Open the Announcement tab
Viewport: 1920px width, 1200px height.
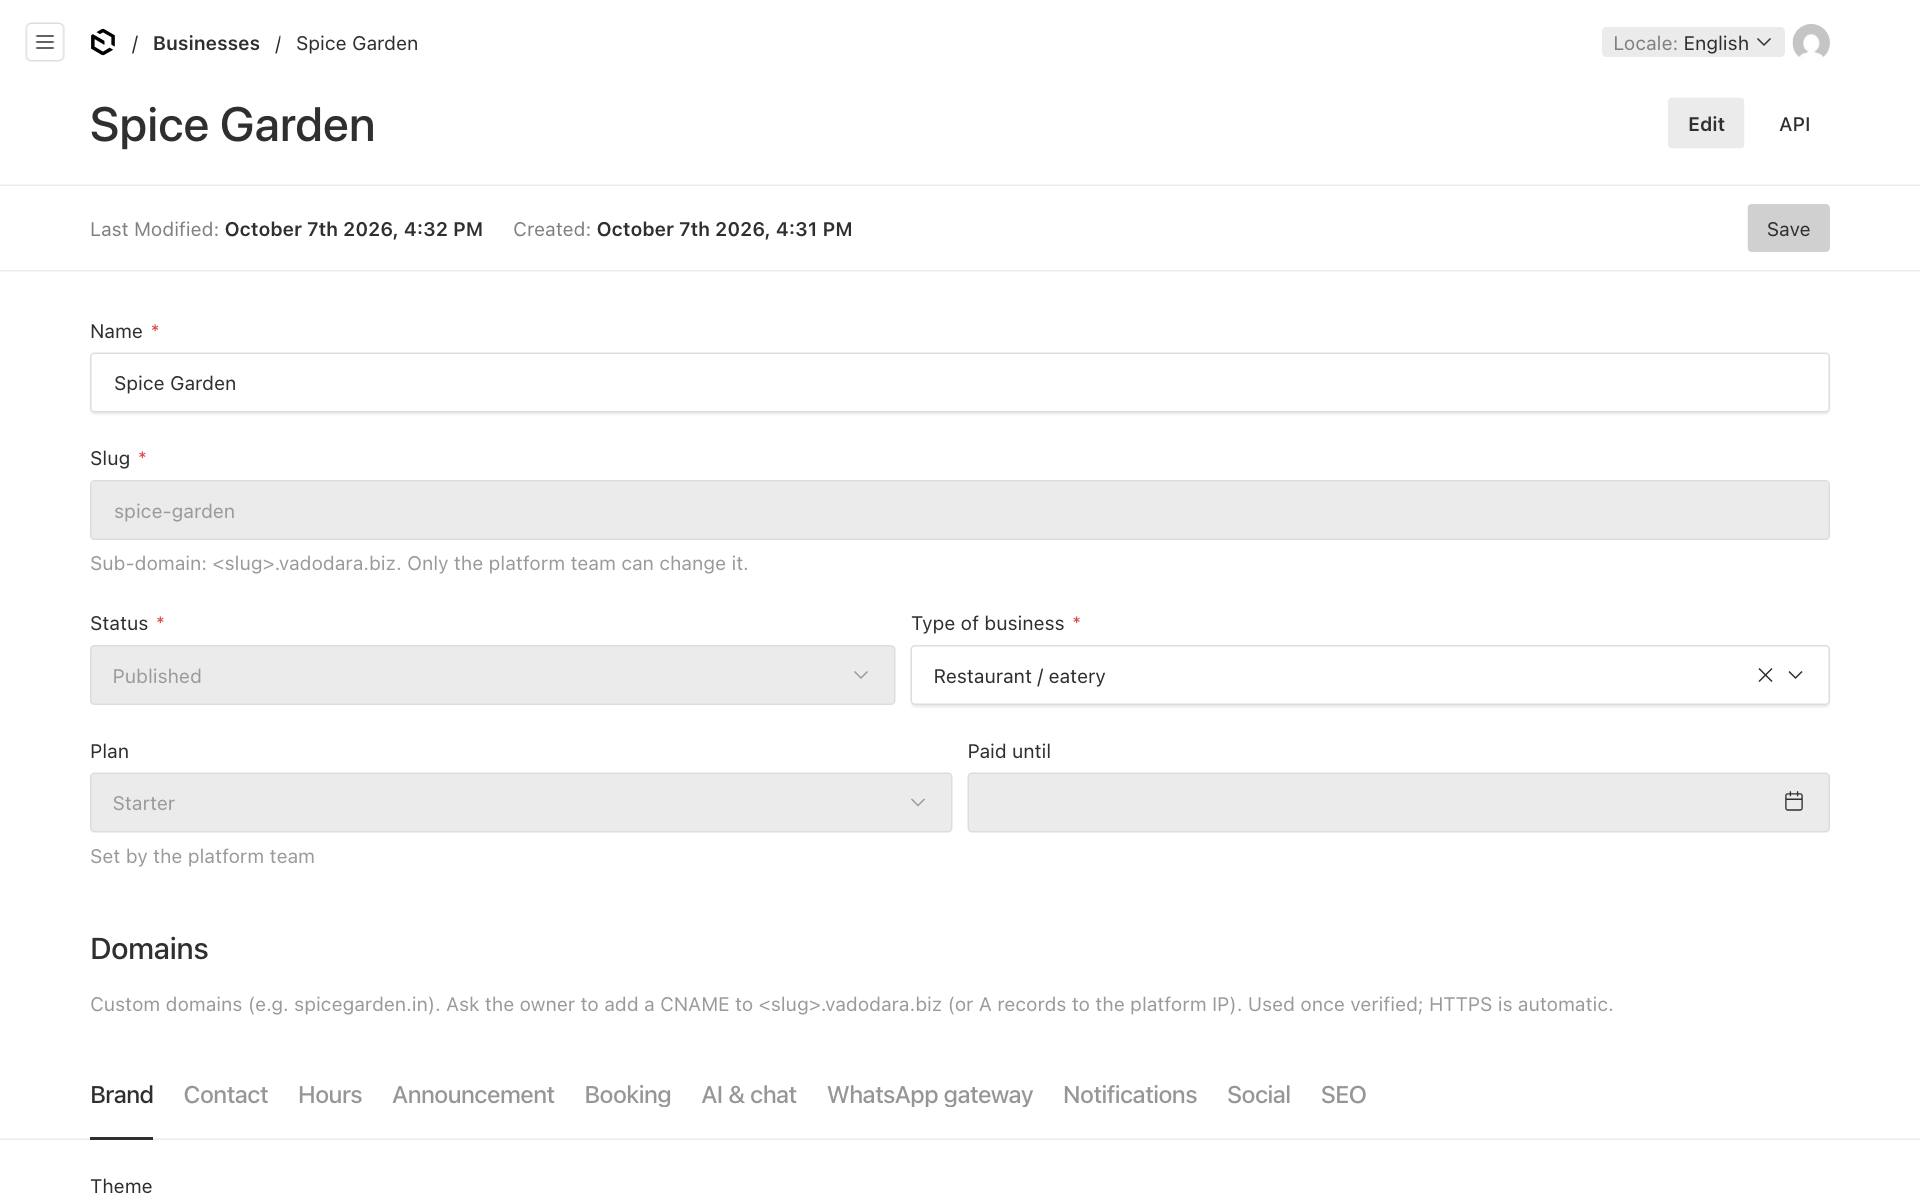473,1095
